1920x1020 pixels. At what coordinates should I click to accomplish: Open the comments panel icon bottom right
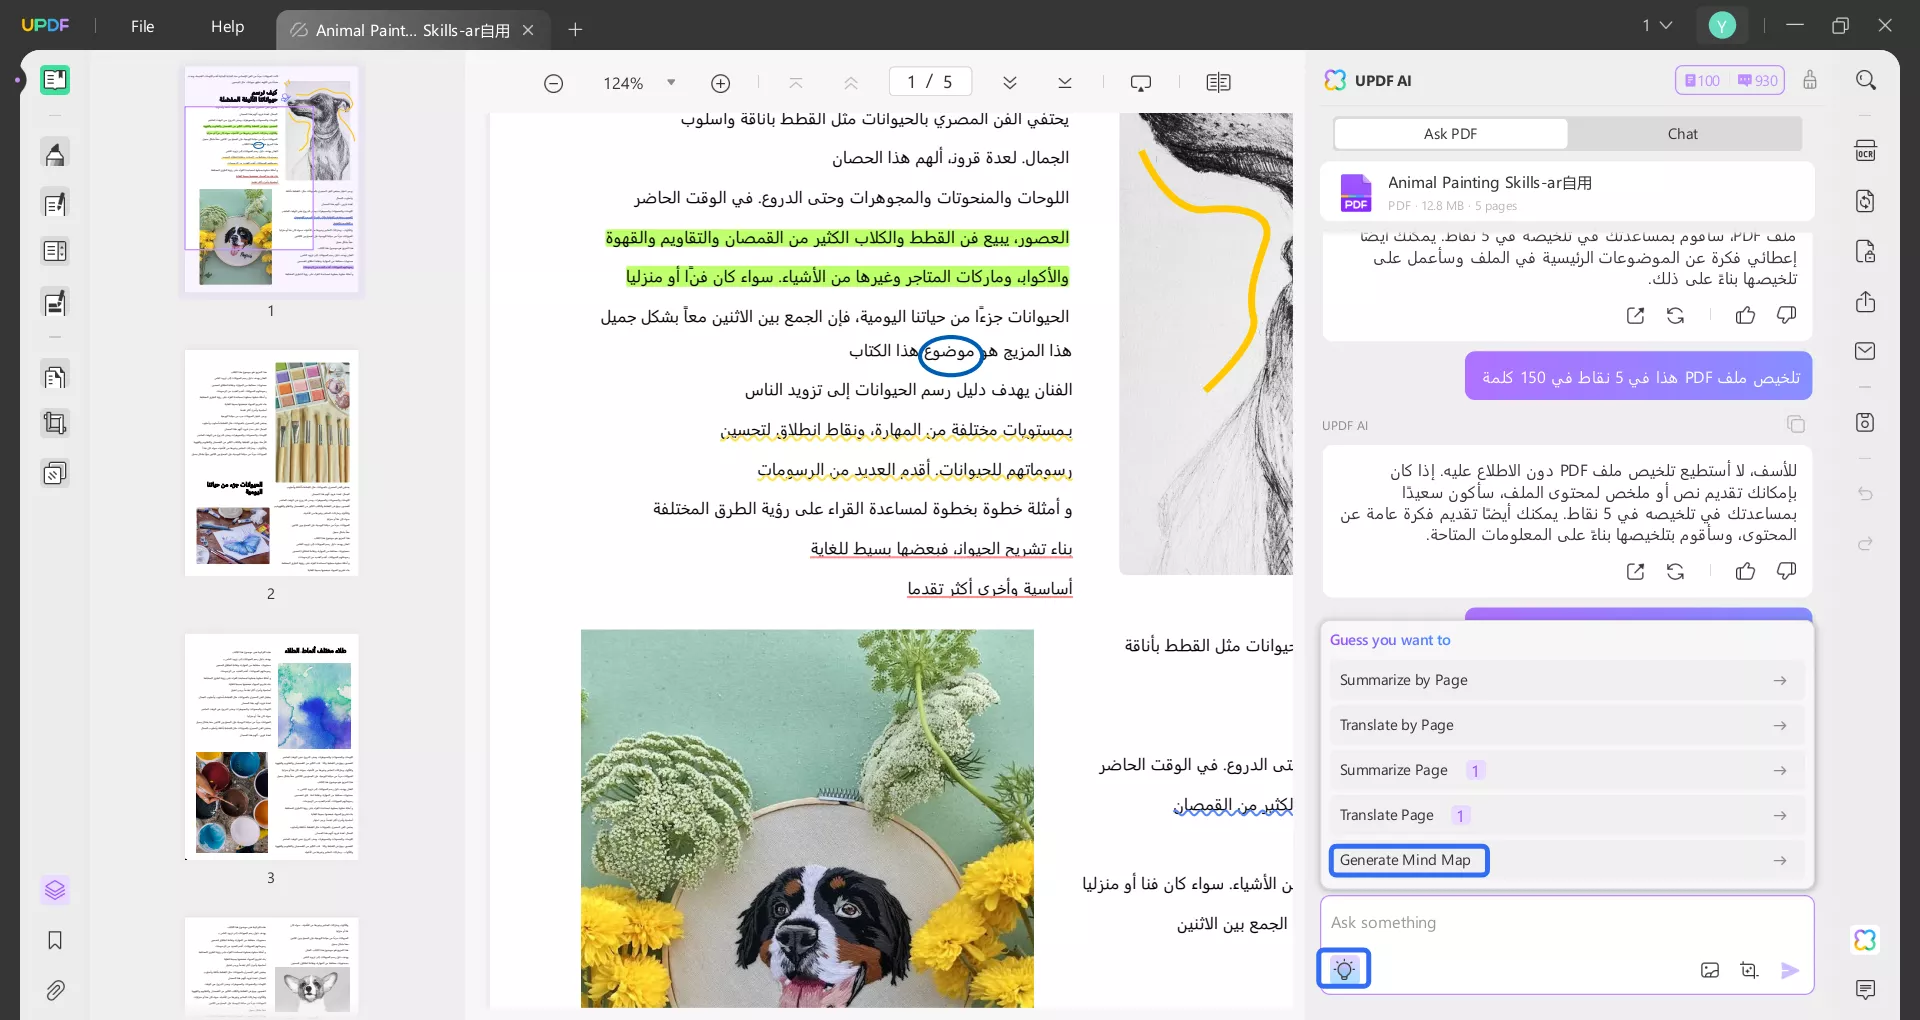tap(1865, 990)
